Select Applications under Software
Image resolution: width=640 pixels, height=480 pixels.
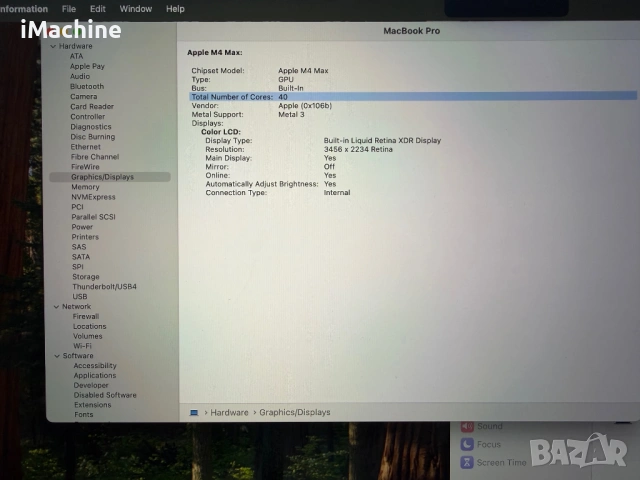pyautogui.click(x=95, y=376)
